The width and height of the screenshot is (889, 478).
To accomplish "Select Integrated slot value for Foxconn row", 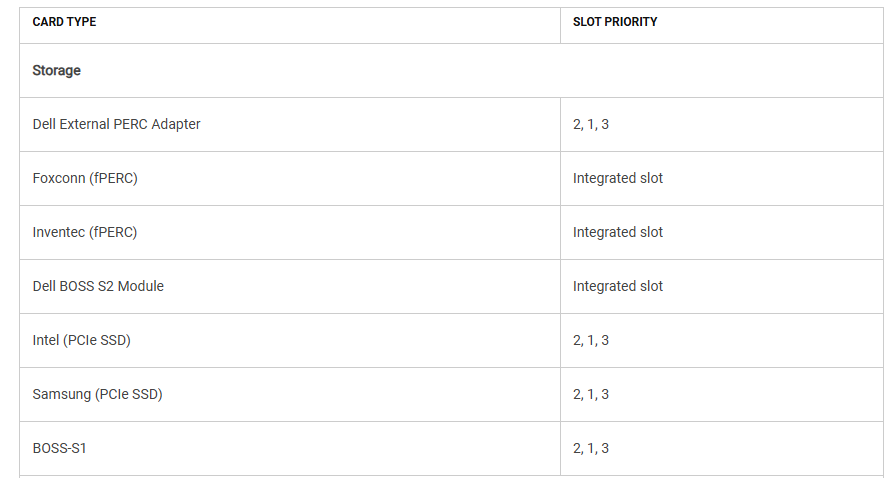I will click(617, 179).
